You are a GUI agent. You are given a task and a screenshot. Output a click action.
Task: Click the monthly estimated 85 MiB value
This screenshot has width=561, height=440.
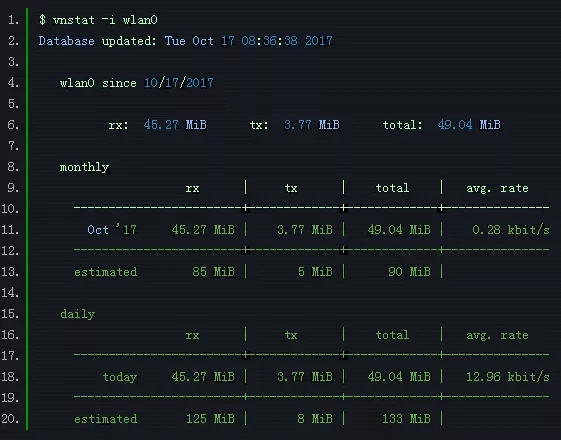point(214,272)
